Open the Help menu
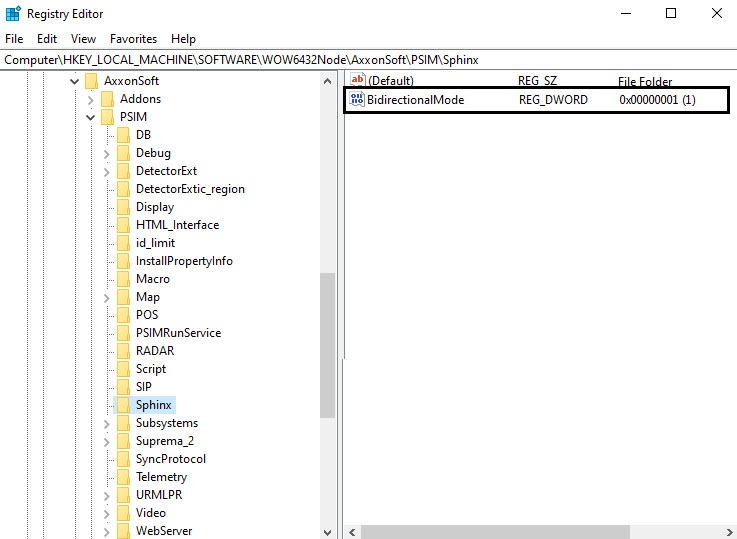The height and width of the screenshot is (539, 737). click(x=183, y=39)
